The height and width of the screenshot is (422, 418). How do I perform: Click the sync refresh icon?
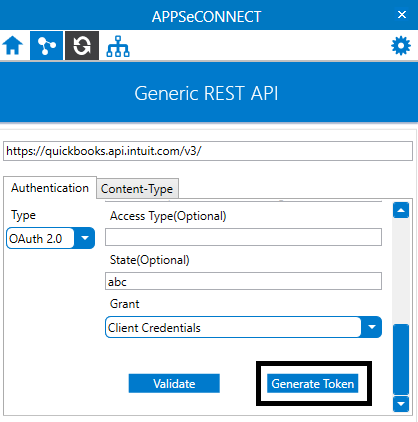[82, 46]
